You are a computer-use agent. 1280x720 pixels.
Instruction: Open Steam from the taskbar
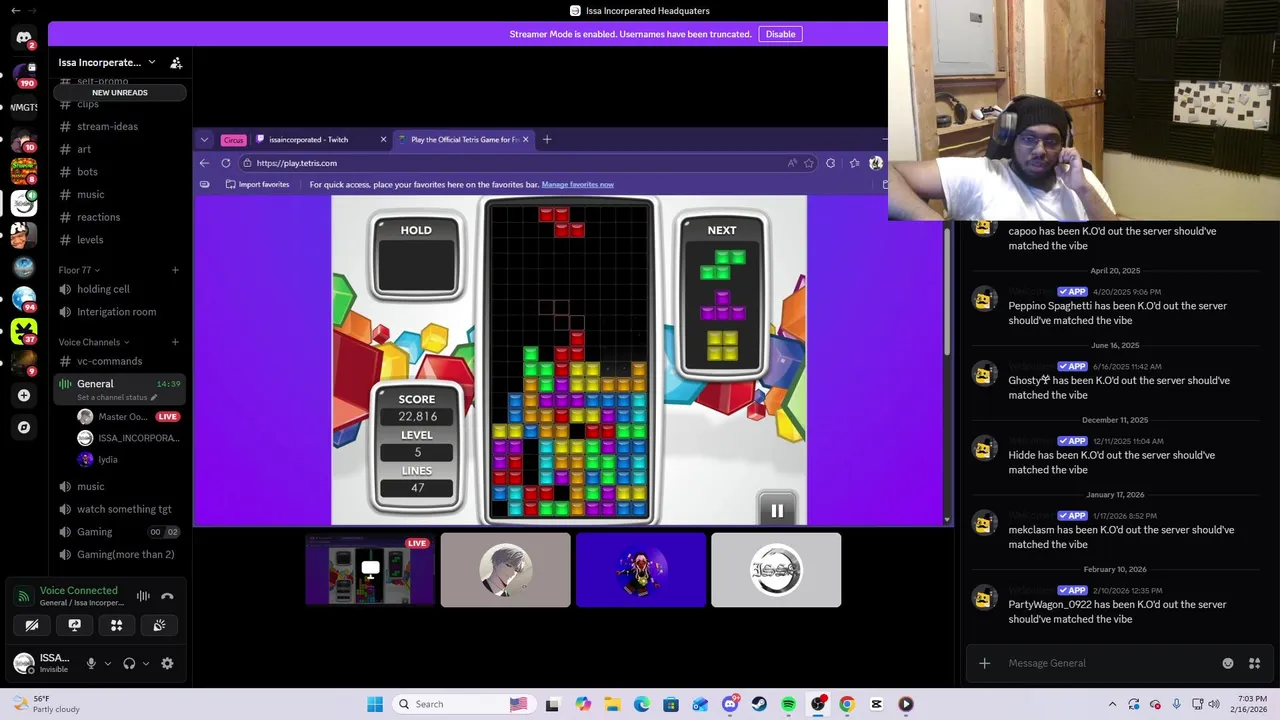759,704
